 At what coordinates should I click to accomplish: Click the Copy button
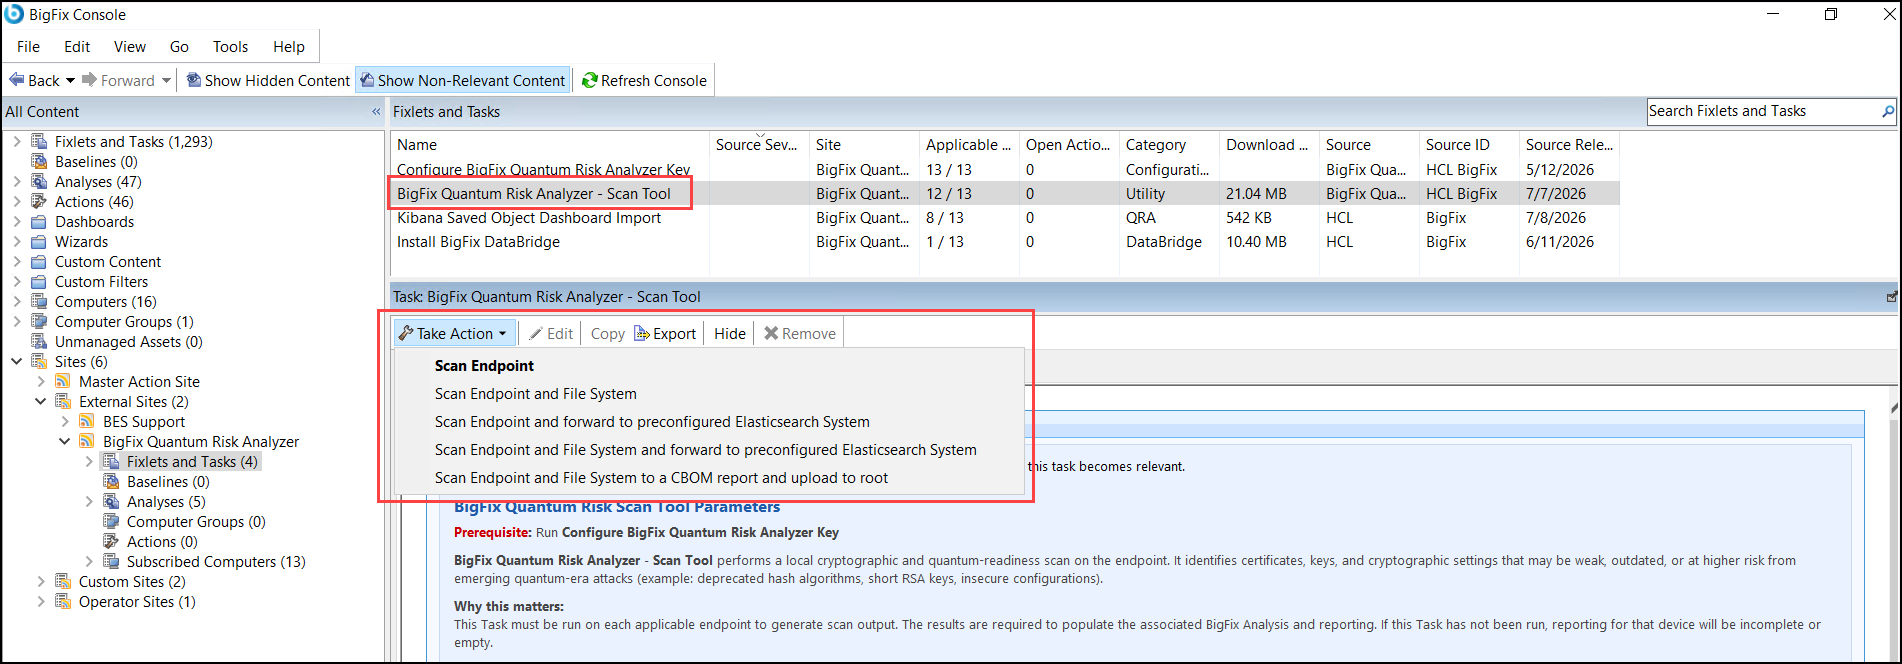[x=607, y=334]
